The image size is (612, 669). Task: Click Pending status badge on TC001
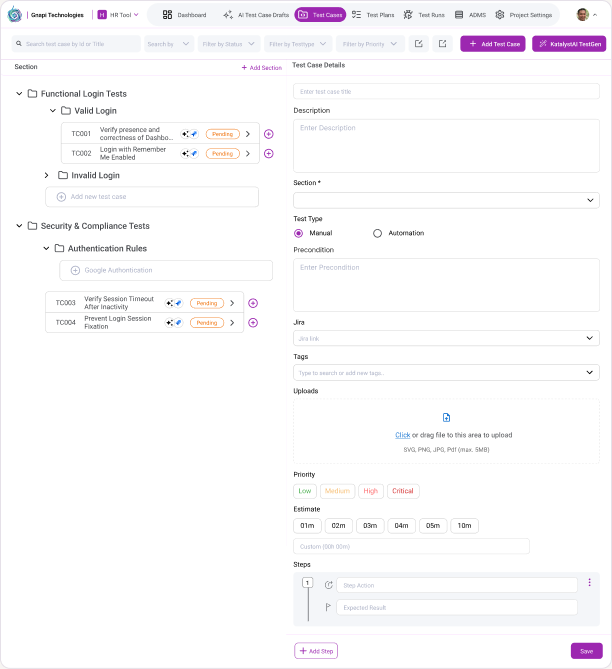(223, 134)
